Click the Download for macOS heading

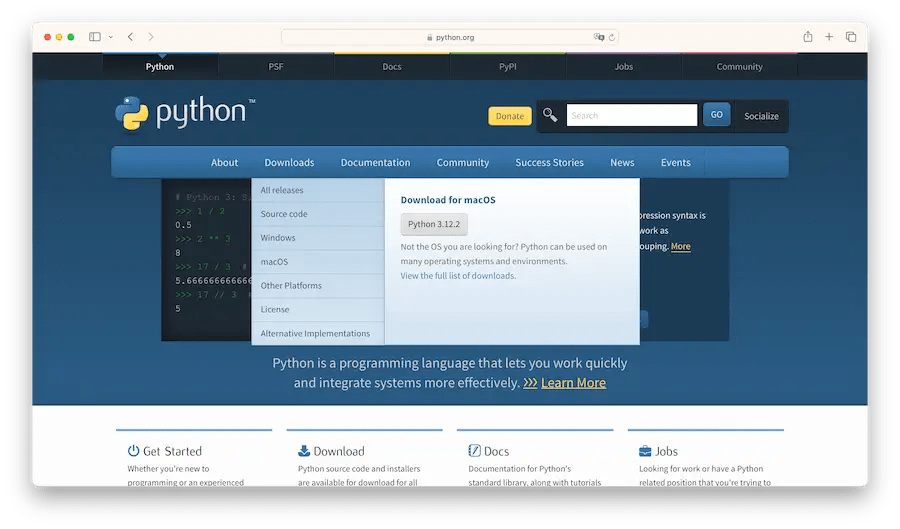pyautogui.click(x=448, y=200)
